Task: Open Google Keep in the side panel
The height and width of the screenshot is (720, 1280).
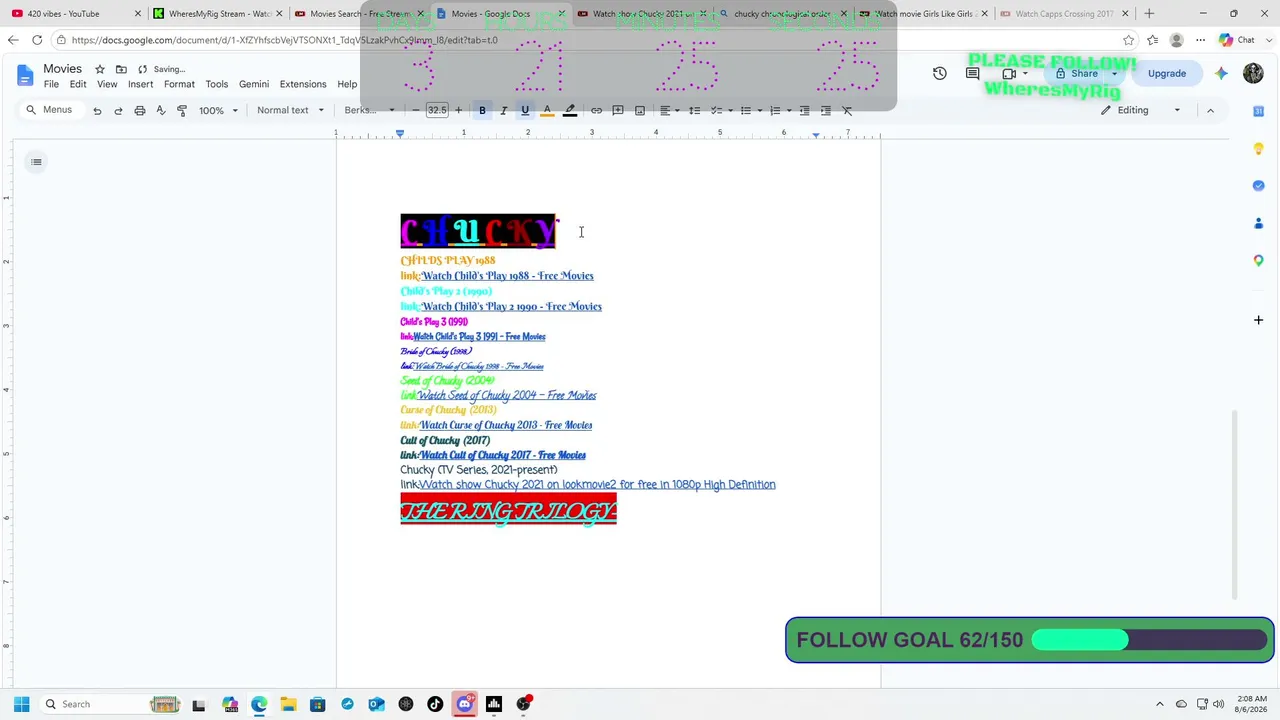Action: [x=1258, y=149]
